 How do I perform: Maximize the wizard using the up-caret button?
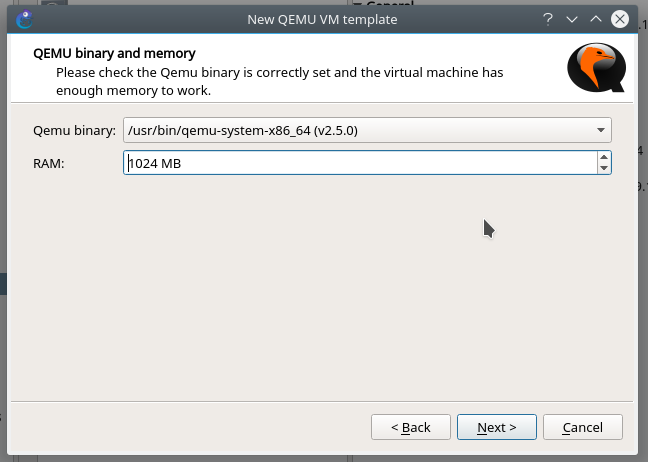pos(596,19)
